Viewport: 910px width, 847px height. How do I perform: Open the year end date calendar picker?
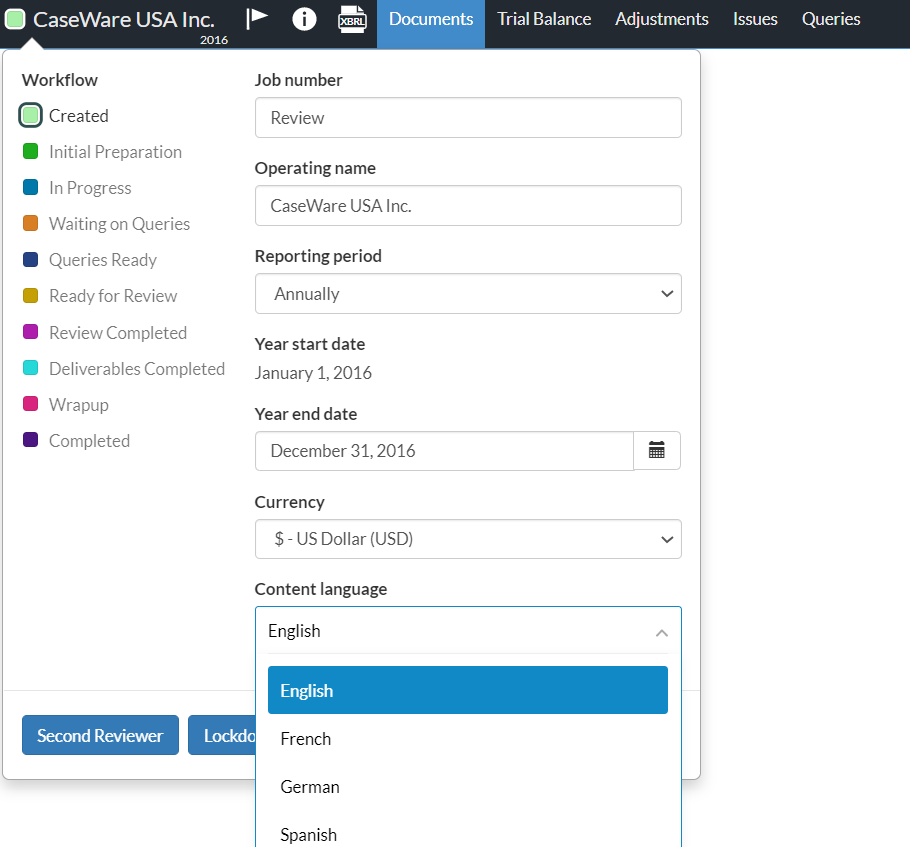657,451
